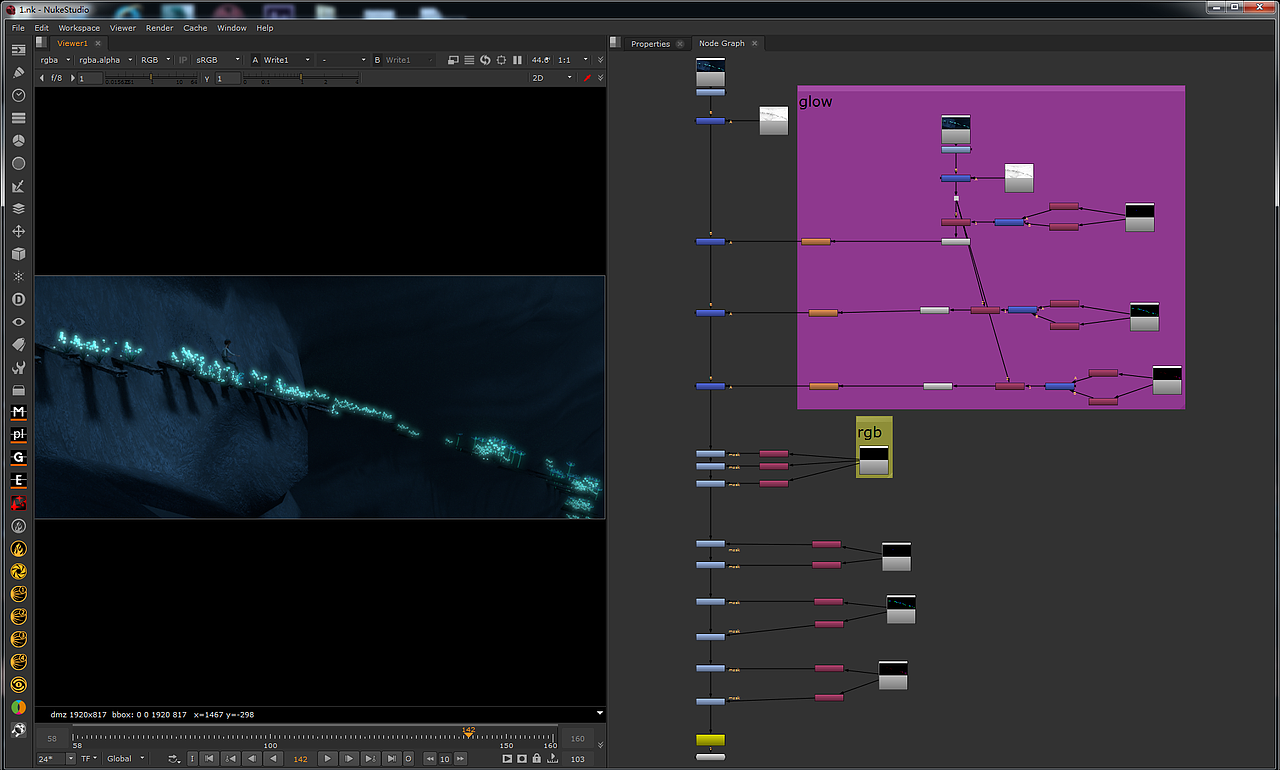The width and height of the screenshot is (1280, 770).
Task: Open the 1:1 zoom level dropdown
Action: click(x=571, y=60)
